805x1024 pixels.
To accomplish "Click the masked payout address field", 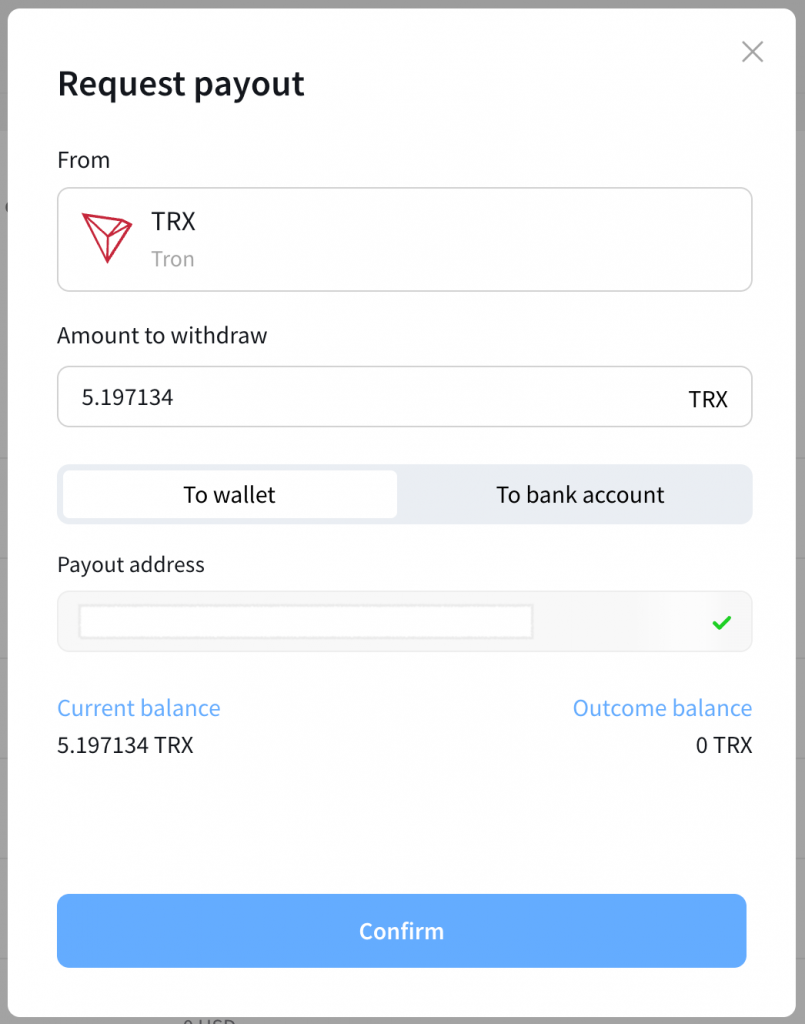I will [x=305, y=621].
